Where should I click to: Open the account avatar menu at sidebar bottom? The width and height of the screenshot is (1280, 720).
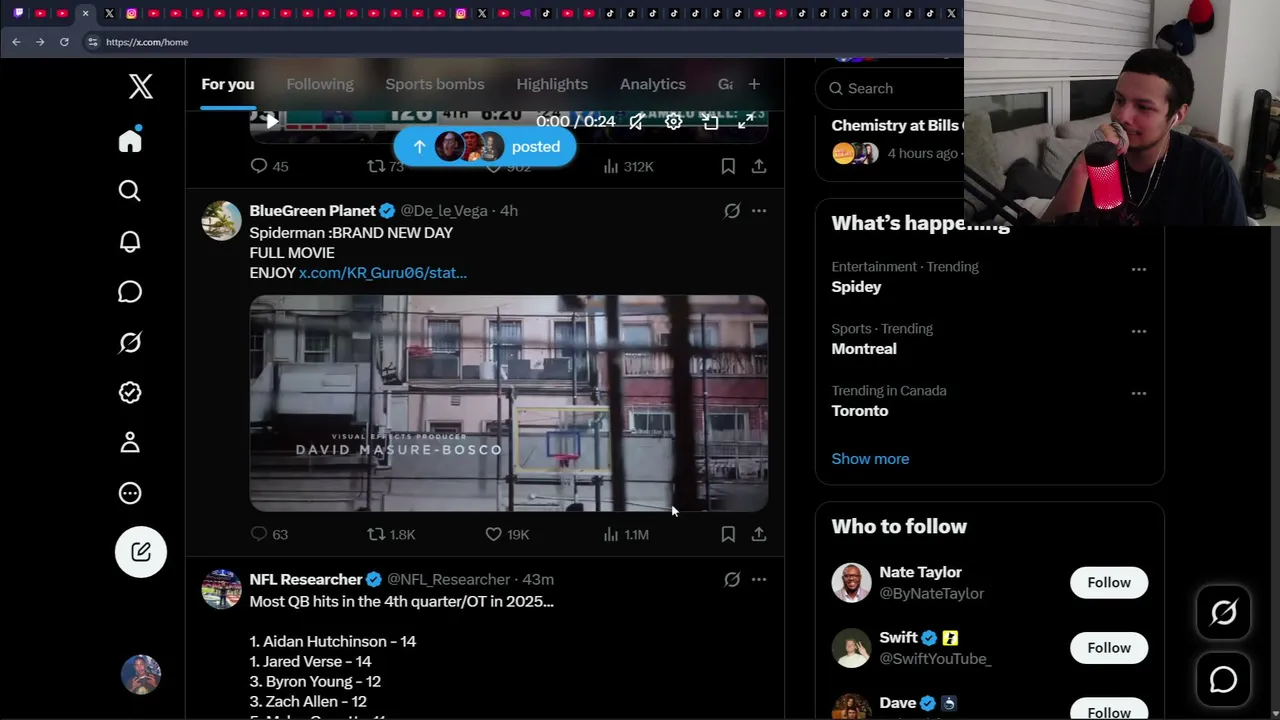coord(141,675)
